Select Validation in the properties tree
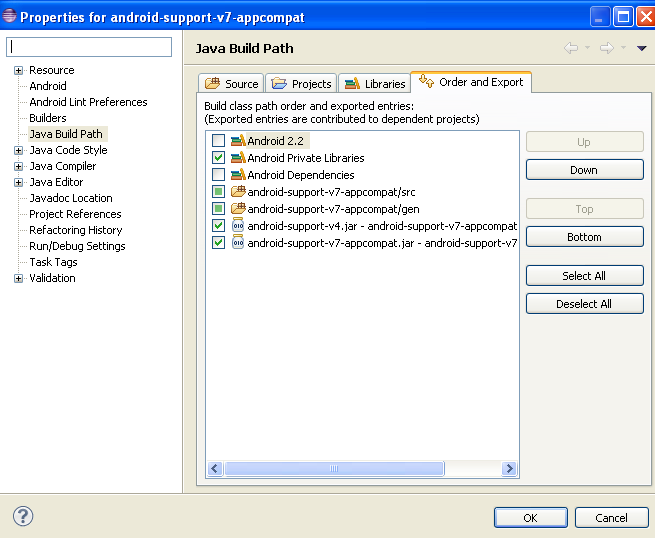655x538 pixels. click(x=52, y=278)
